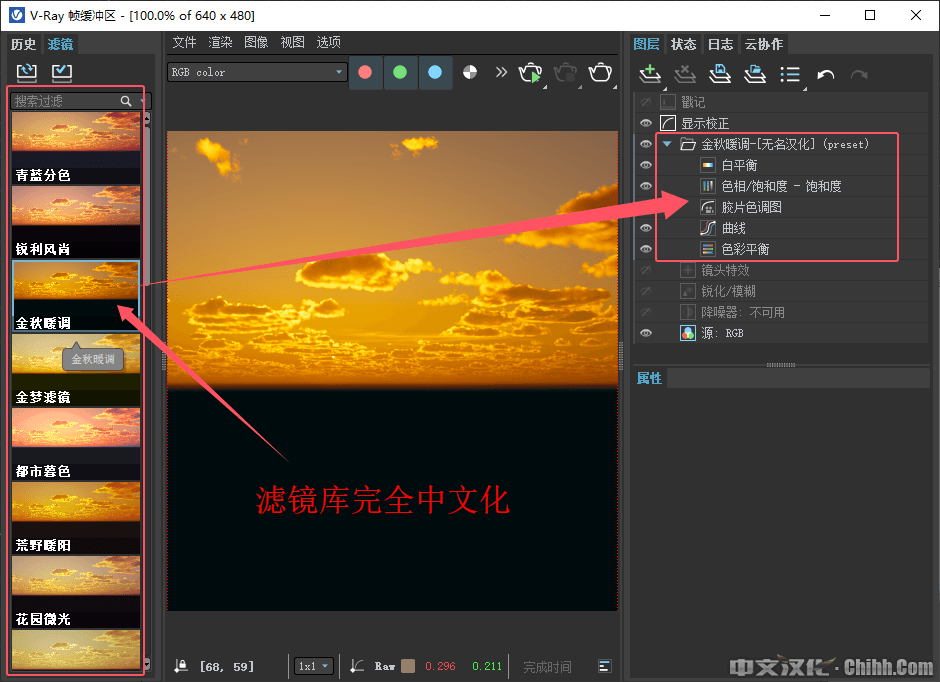Click the 属性 panel header
This screenshot has height=682, width=940.
pos(649,378)
